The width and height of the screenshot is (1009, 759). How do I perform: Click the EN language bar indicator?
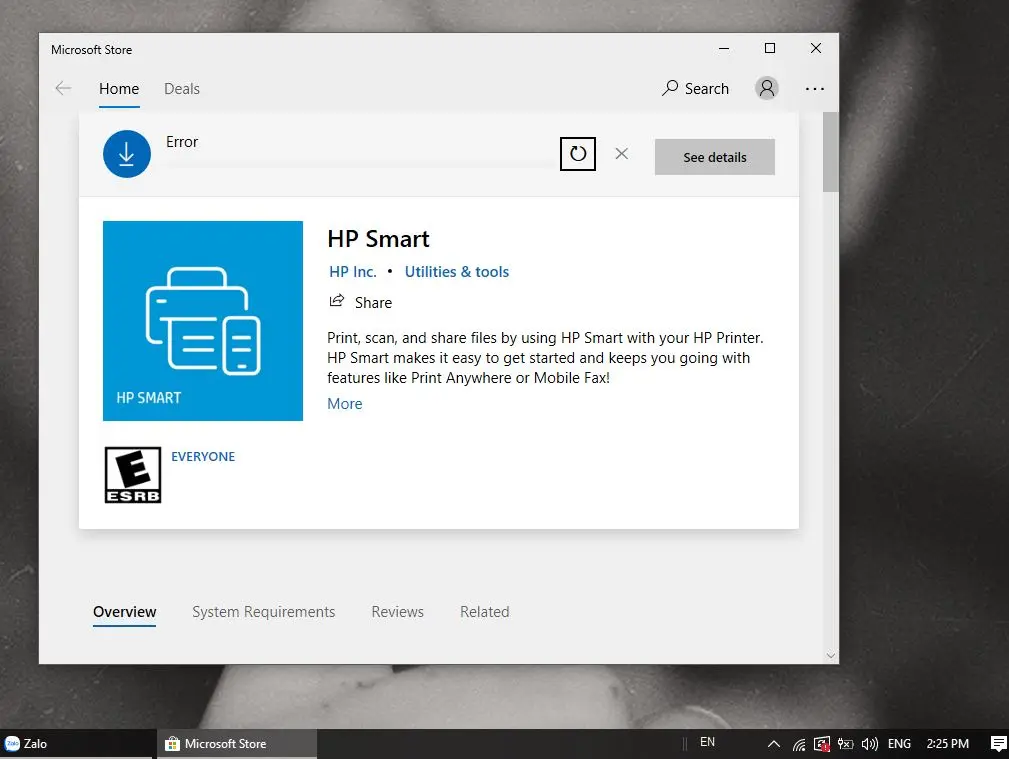707,742
